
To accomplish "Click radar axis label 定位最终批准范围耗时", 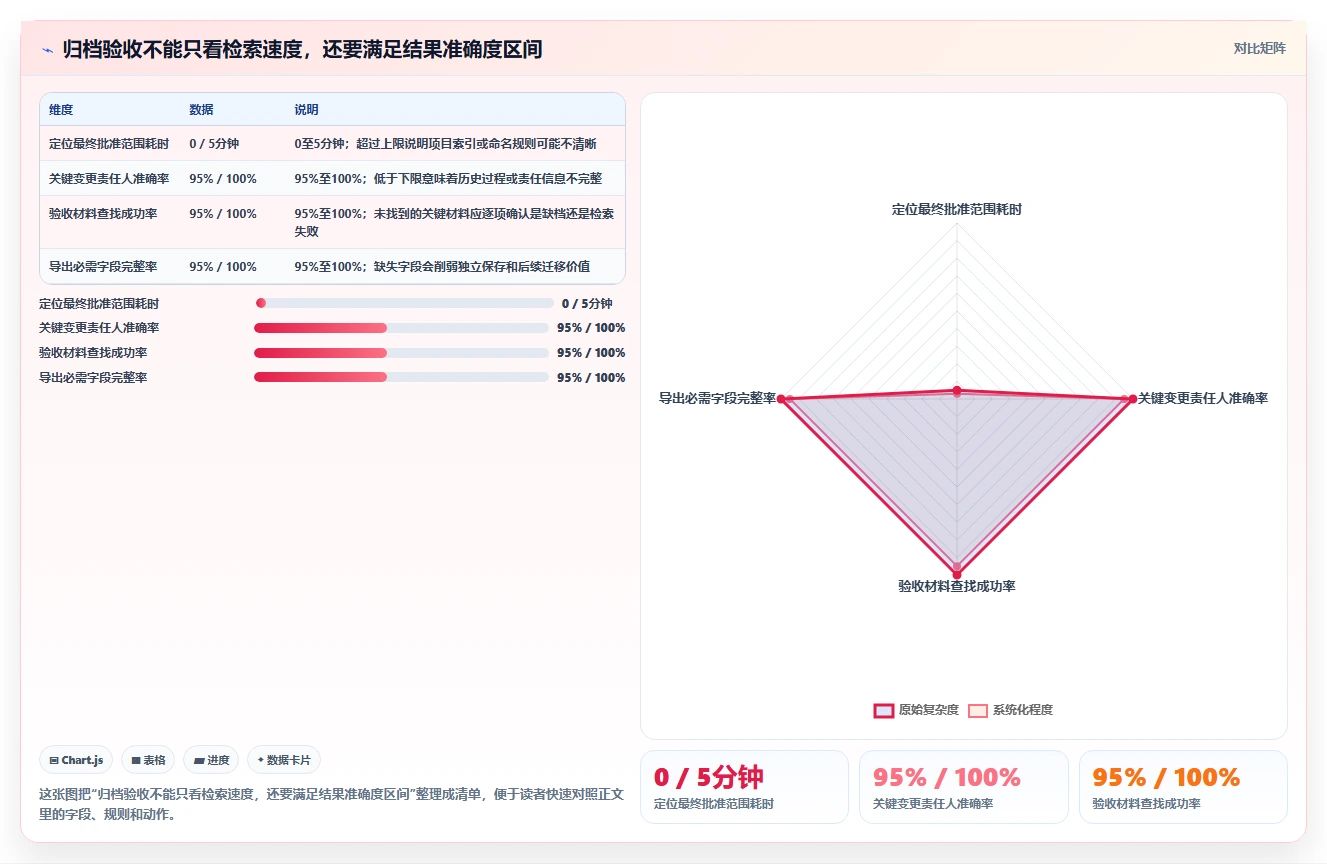I will point(957,210).
